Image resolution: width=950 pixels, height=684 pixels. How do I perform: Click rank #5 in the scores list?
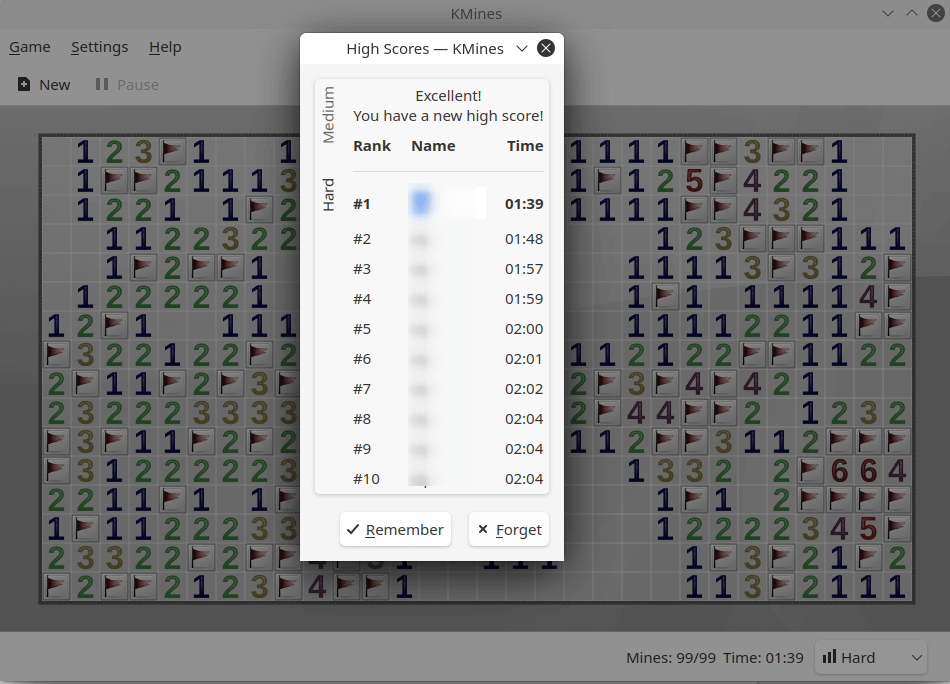tap(362, 329)
